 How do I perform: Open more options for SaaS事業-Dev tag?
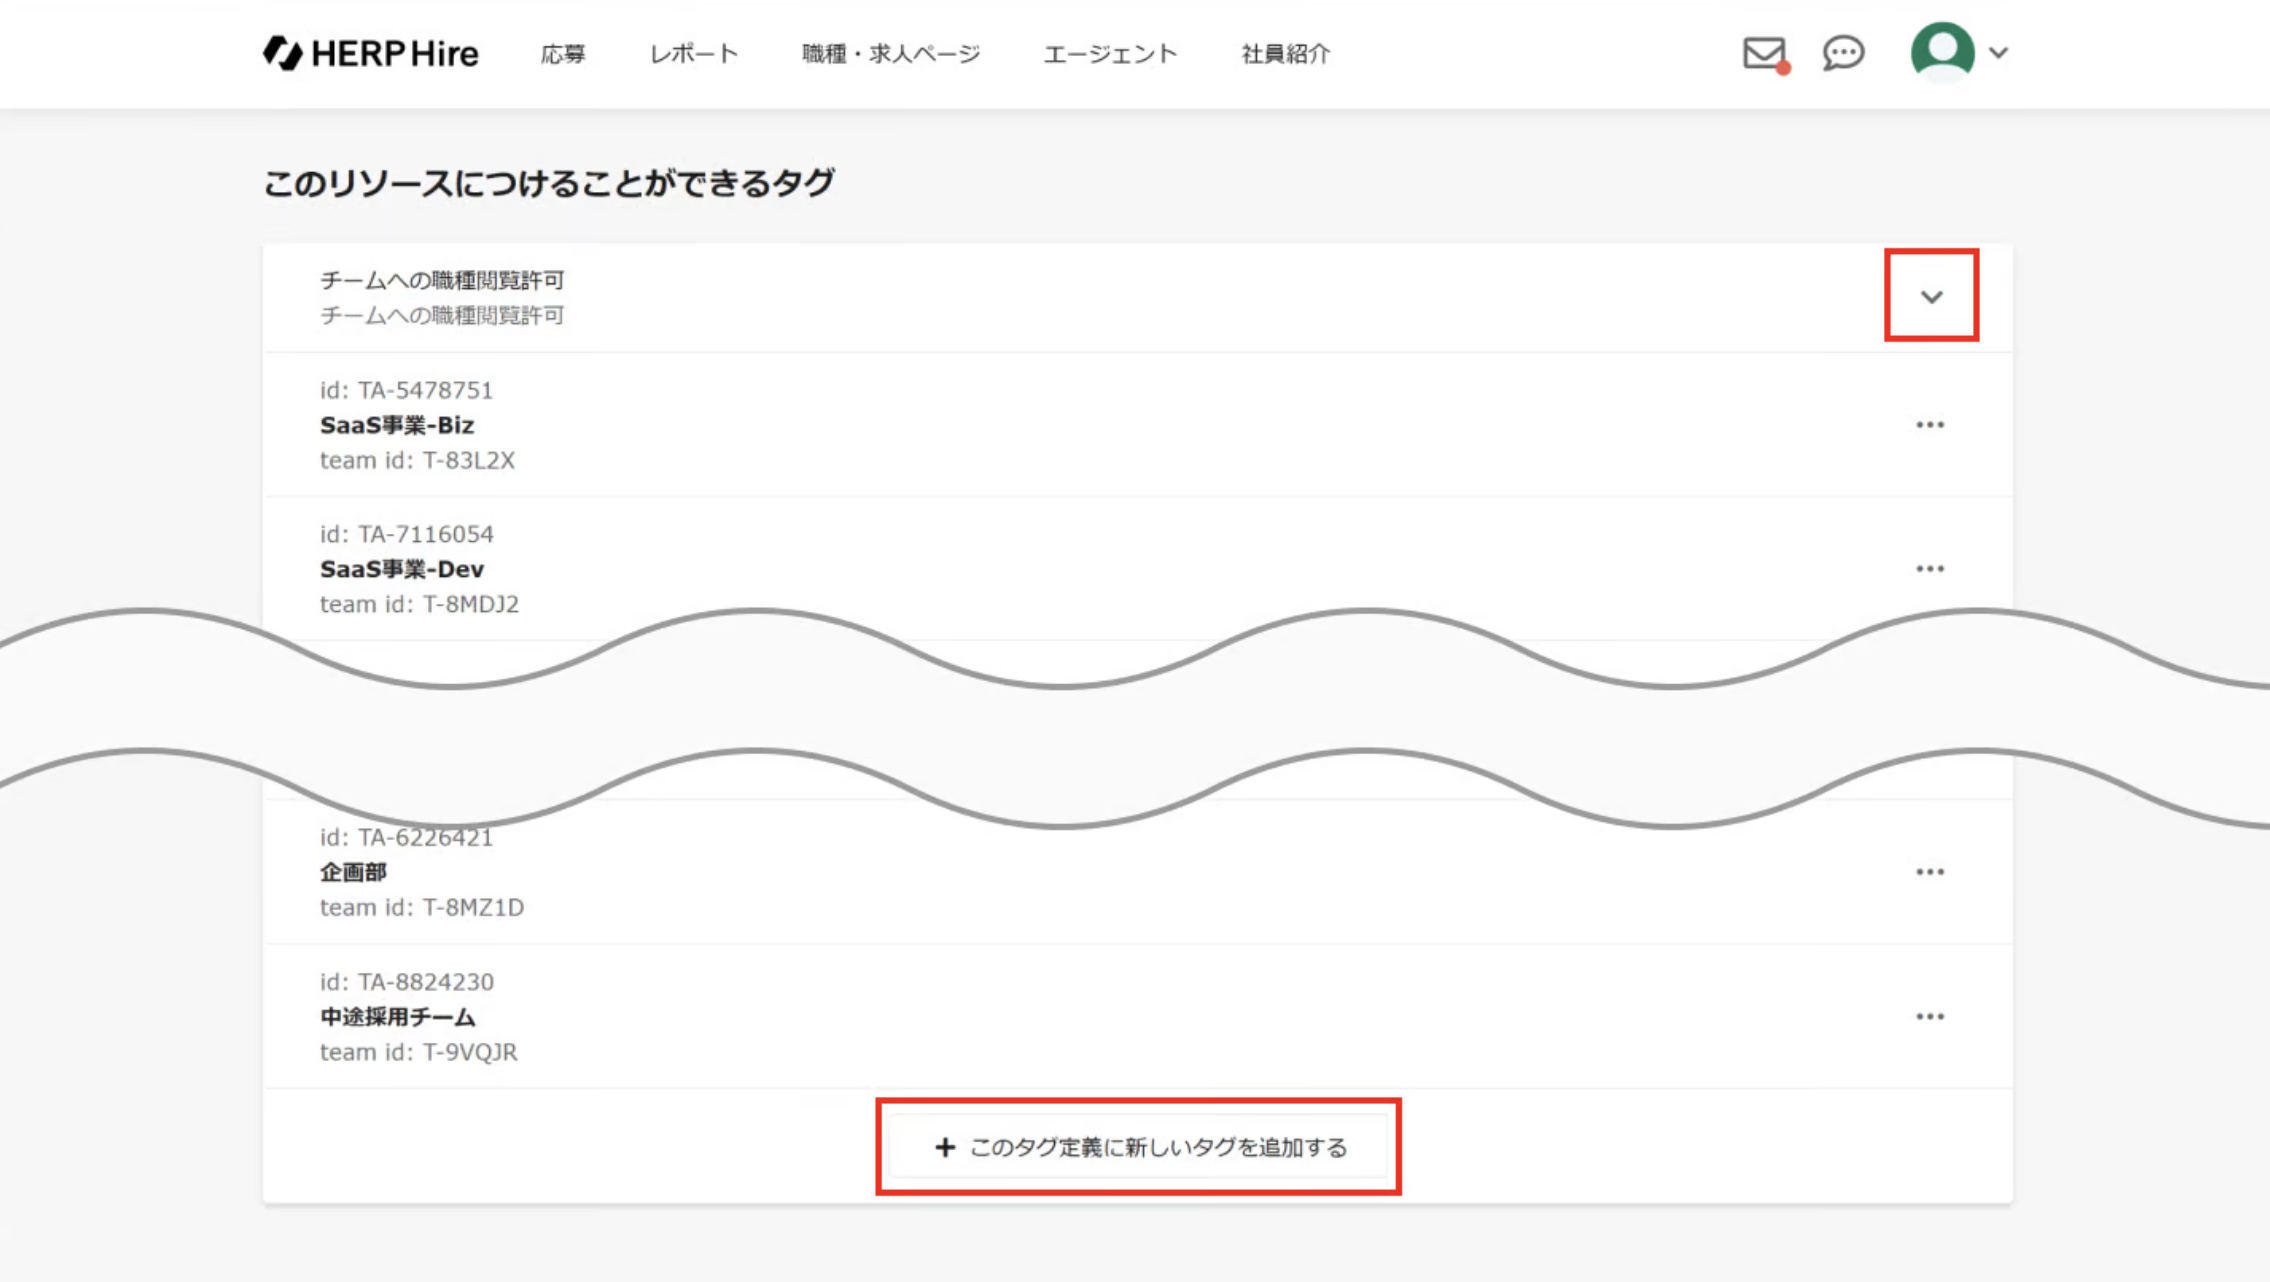point(1929,569)
